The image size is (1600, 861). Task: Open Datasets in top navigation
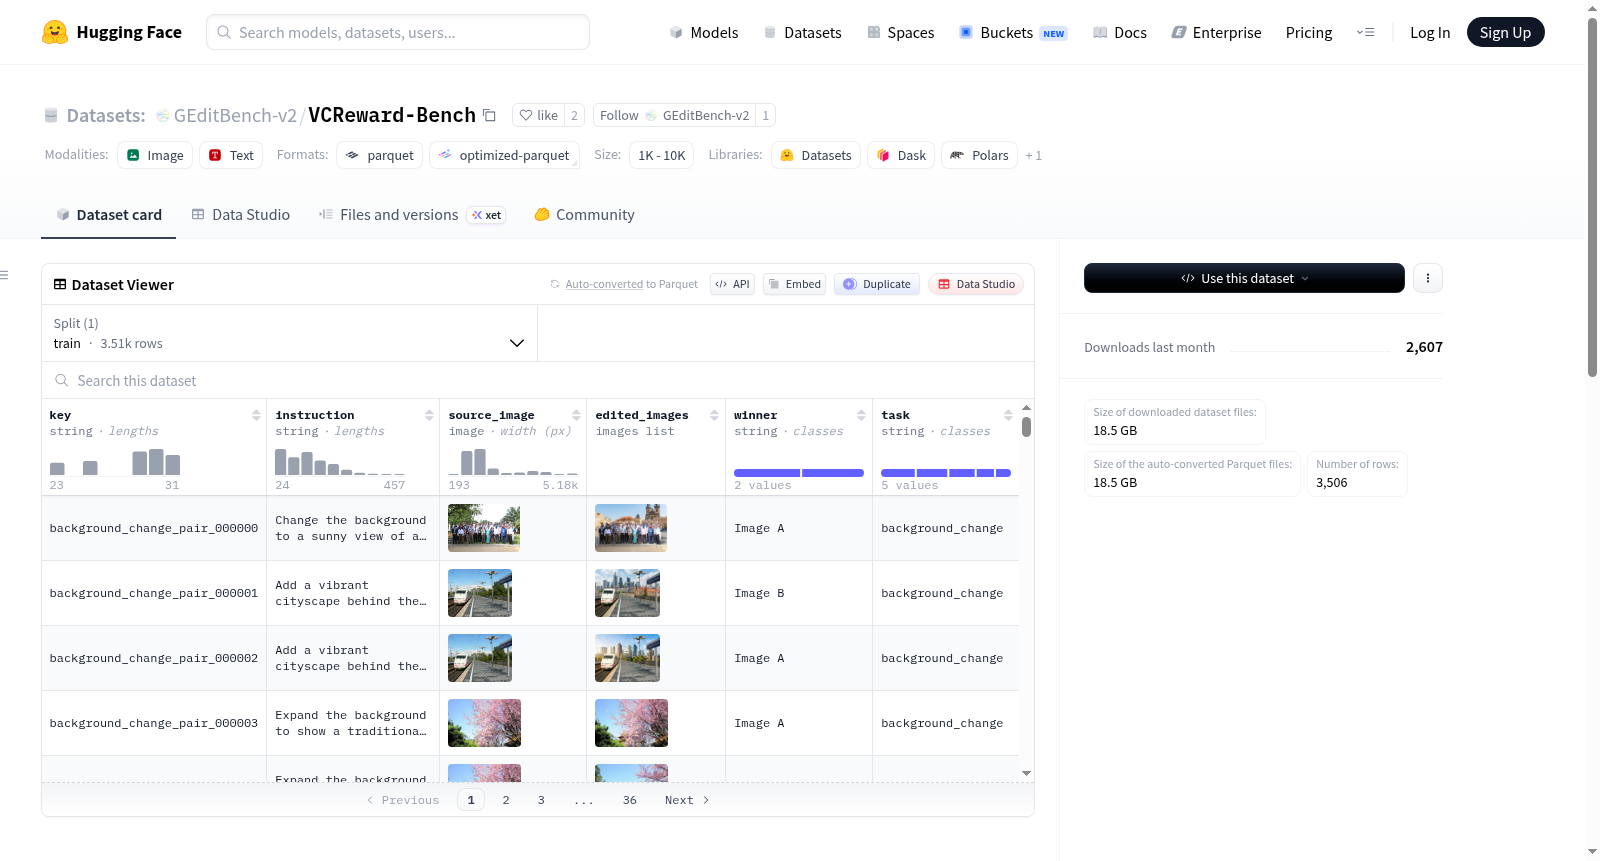point(803,32)
